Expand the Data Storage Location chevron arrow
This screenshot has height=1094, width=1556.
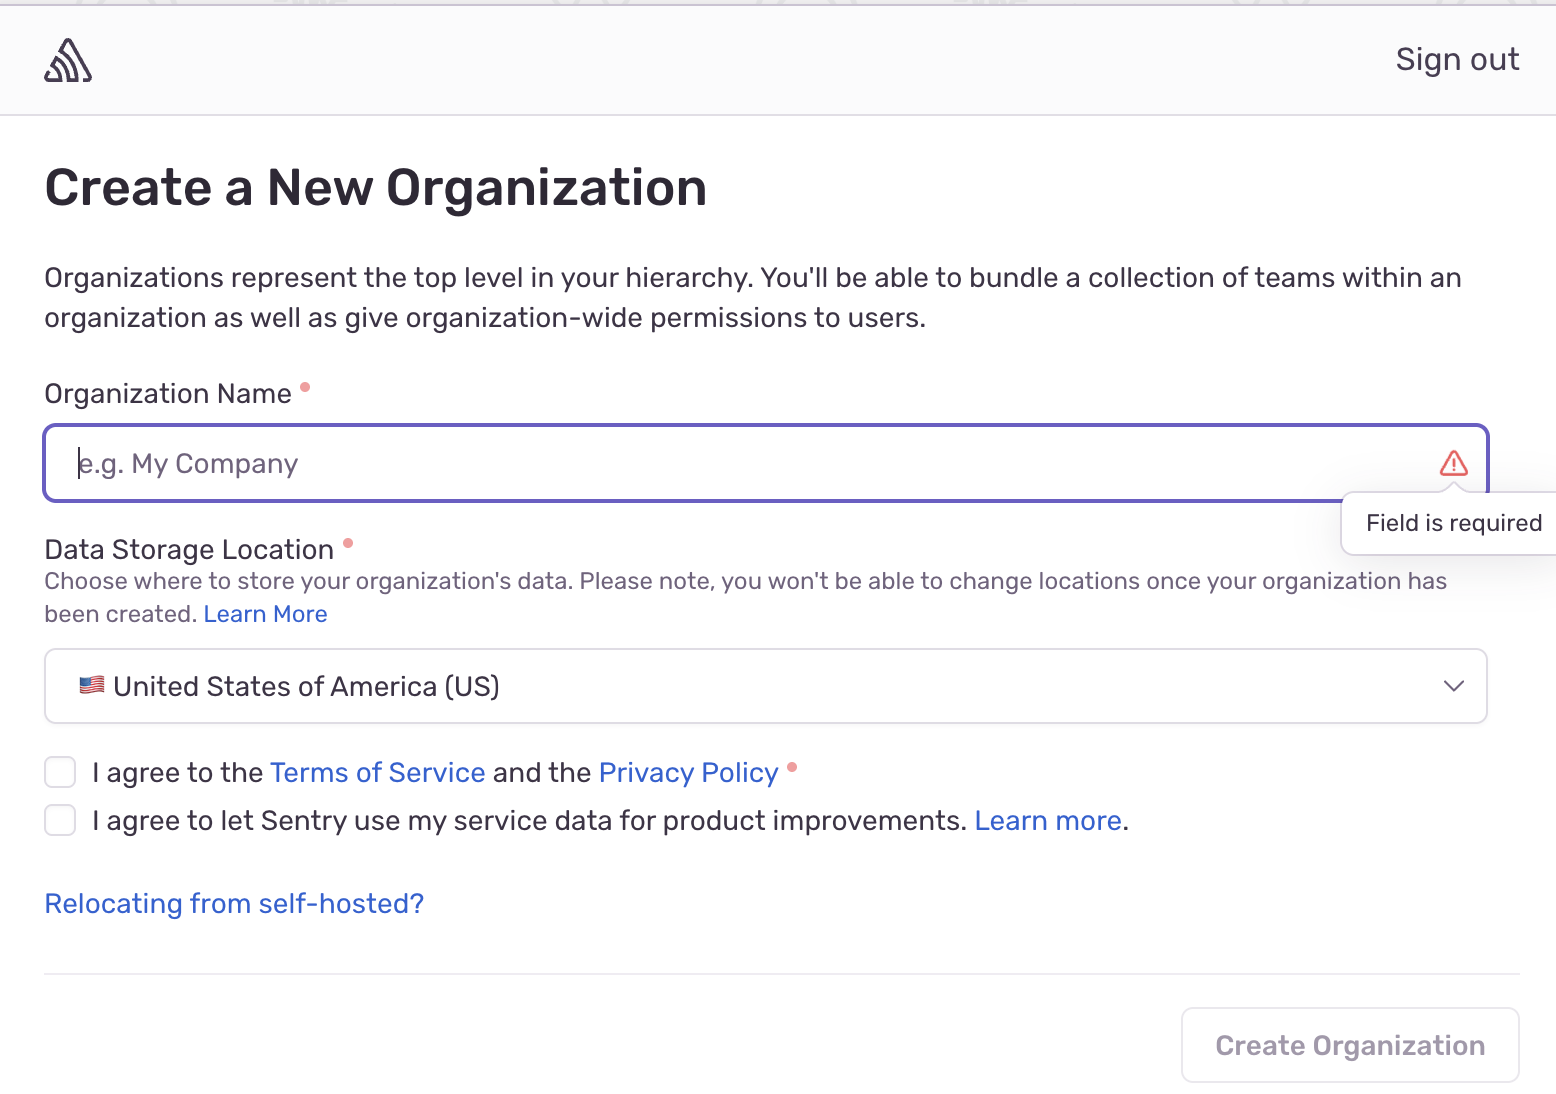[1453, 686]
